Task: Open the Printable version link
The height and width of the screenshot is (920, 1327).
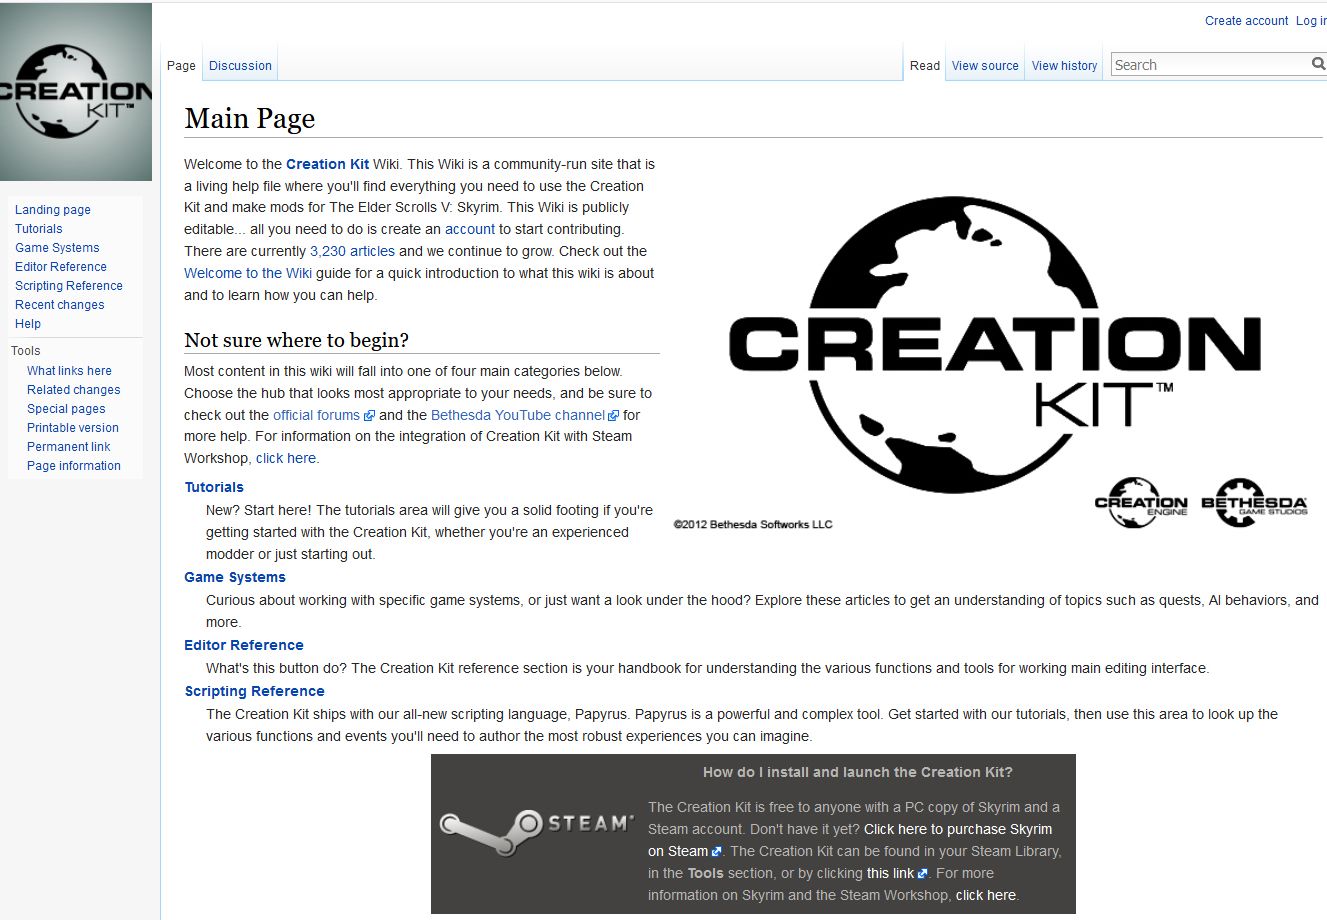Action: [x=73, y=428]
